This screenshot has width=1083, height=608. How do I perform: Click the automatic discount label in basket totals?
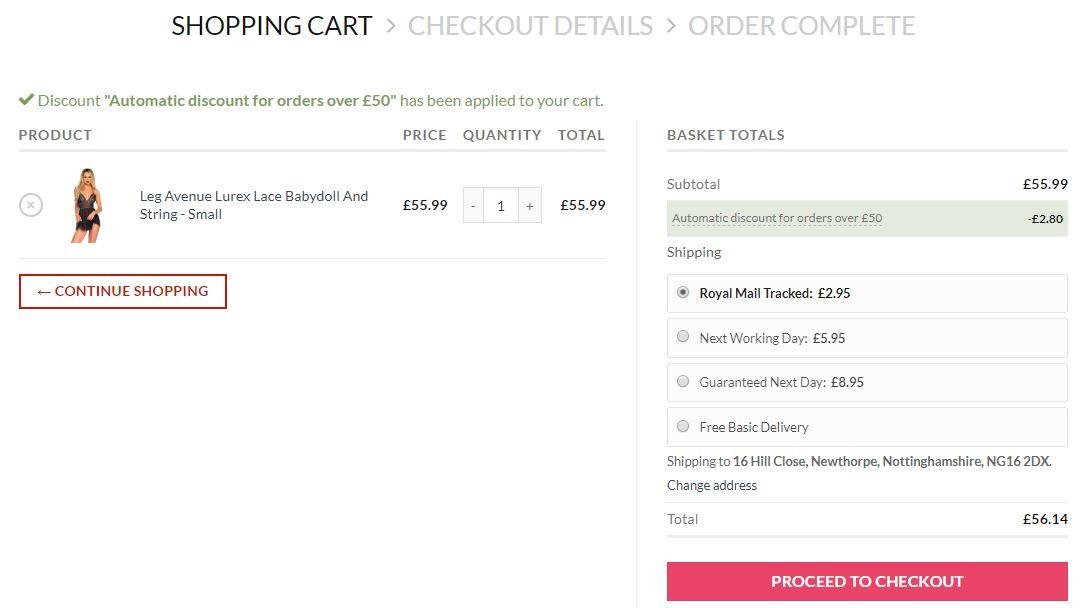[777, 218]
